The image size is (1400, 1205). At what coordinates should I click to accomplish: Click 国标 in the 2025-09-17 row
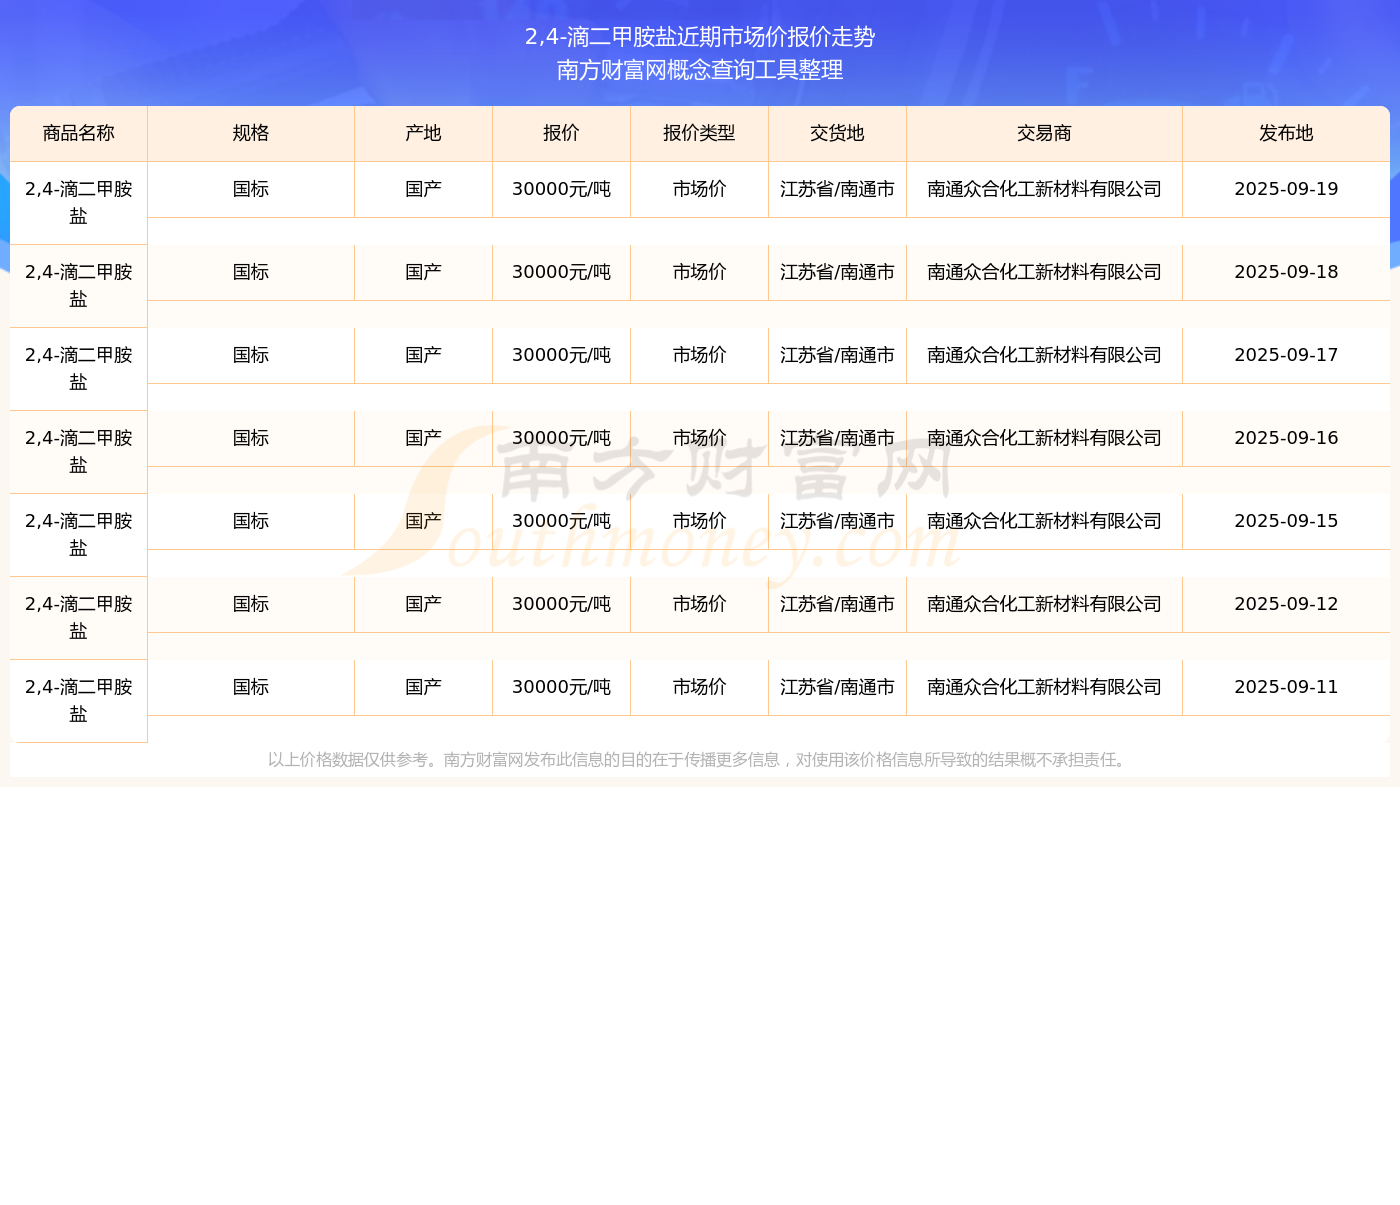tap(251, 355)
